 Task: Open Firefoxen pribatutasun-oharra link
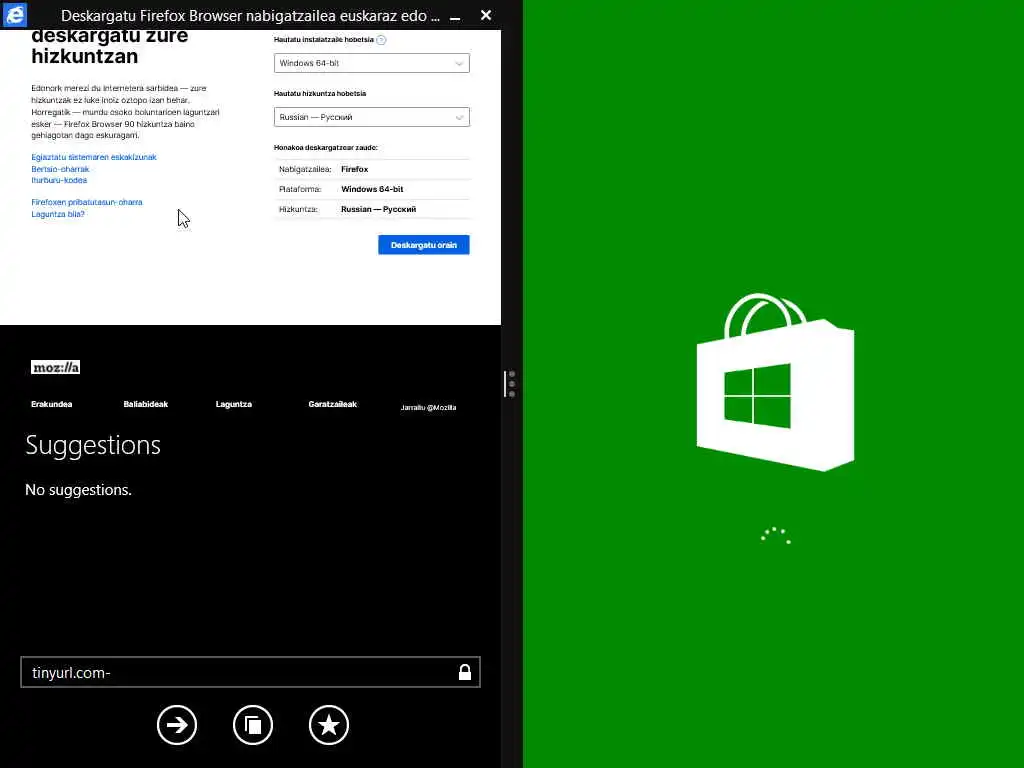87,202
